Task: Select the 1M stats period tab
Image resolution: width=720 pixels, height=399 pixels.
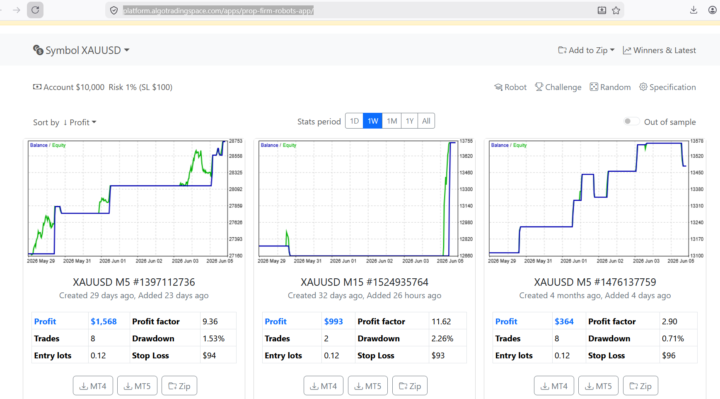Action: click(391, 121)
